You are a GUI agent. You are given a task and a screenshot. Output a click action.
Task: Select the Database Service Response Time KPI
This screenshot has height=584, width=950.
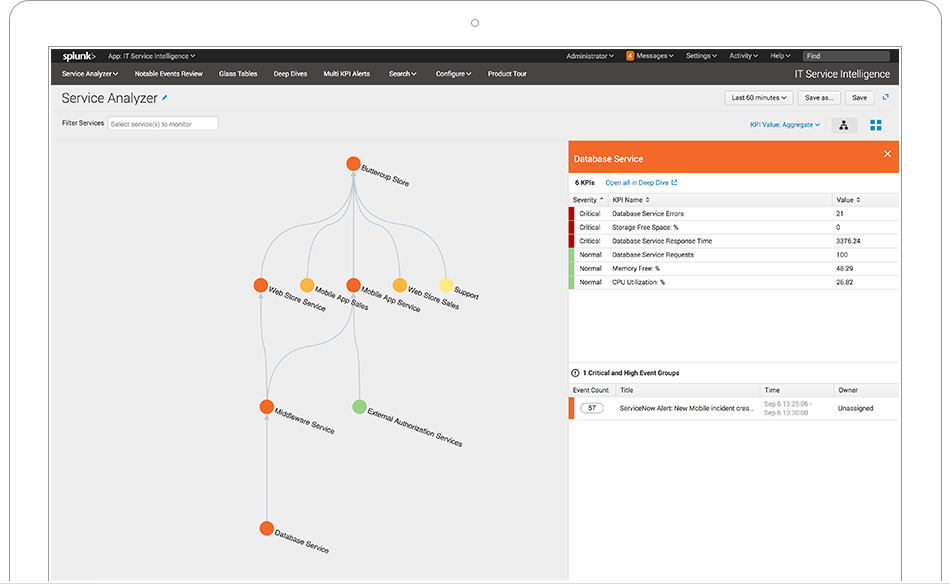[x=733, y=241]
